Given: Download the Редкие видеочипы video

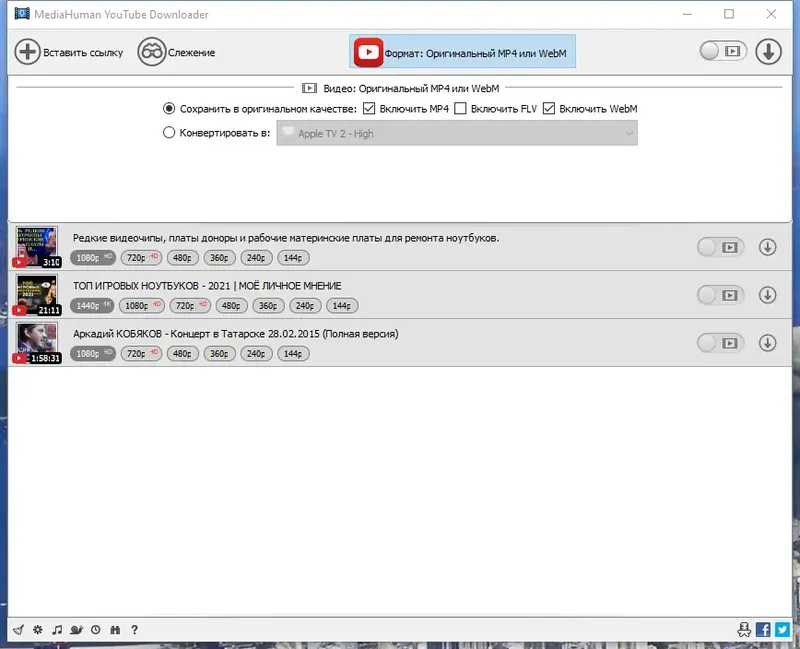Looking at the screenshot, I should tap(767, 247).
